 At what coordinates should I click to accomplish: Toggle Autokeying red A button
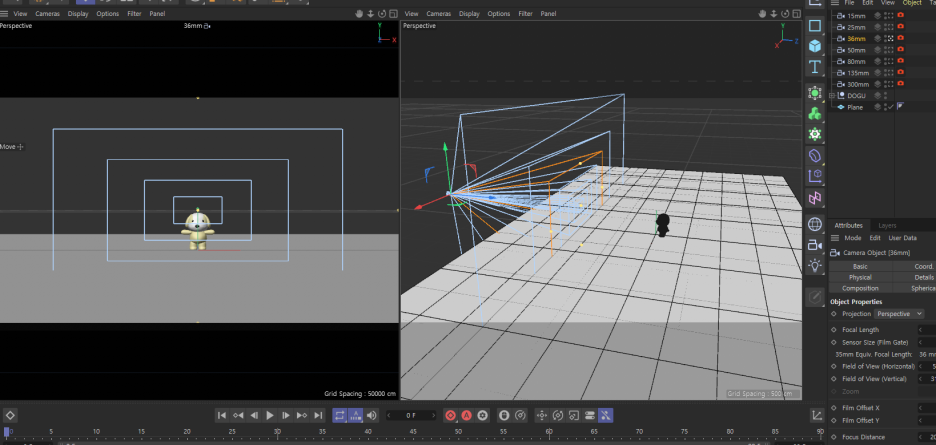(467, 415)
